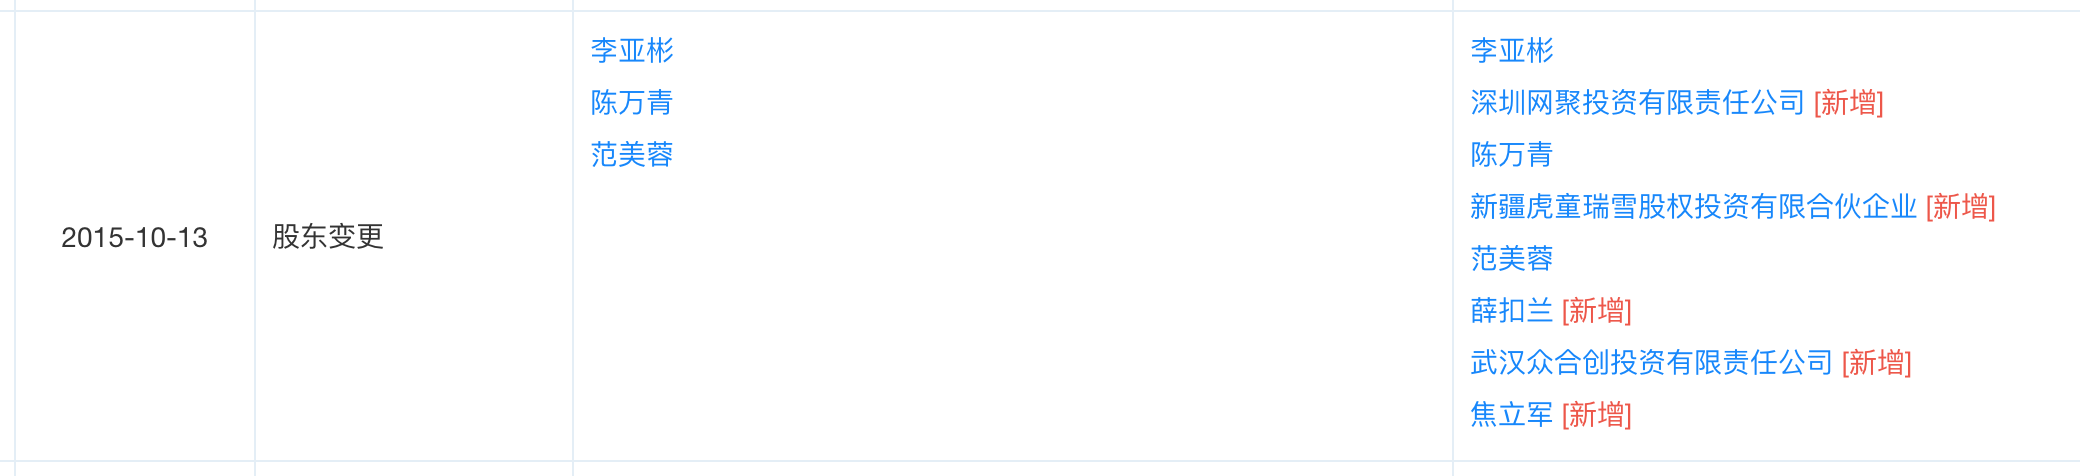
Task: Open 陈万青 link in the shorter shareholder list
Action: [x=632, y=102]
